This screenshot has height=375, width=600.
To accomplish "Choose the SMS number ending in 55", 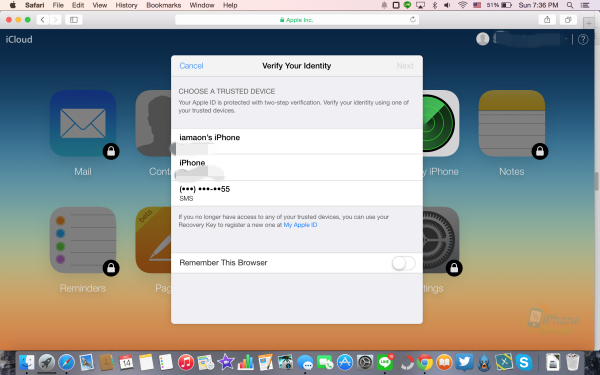I will 297,193.
